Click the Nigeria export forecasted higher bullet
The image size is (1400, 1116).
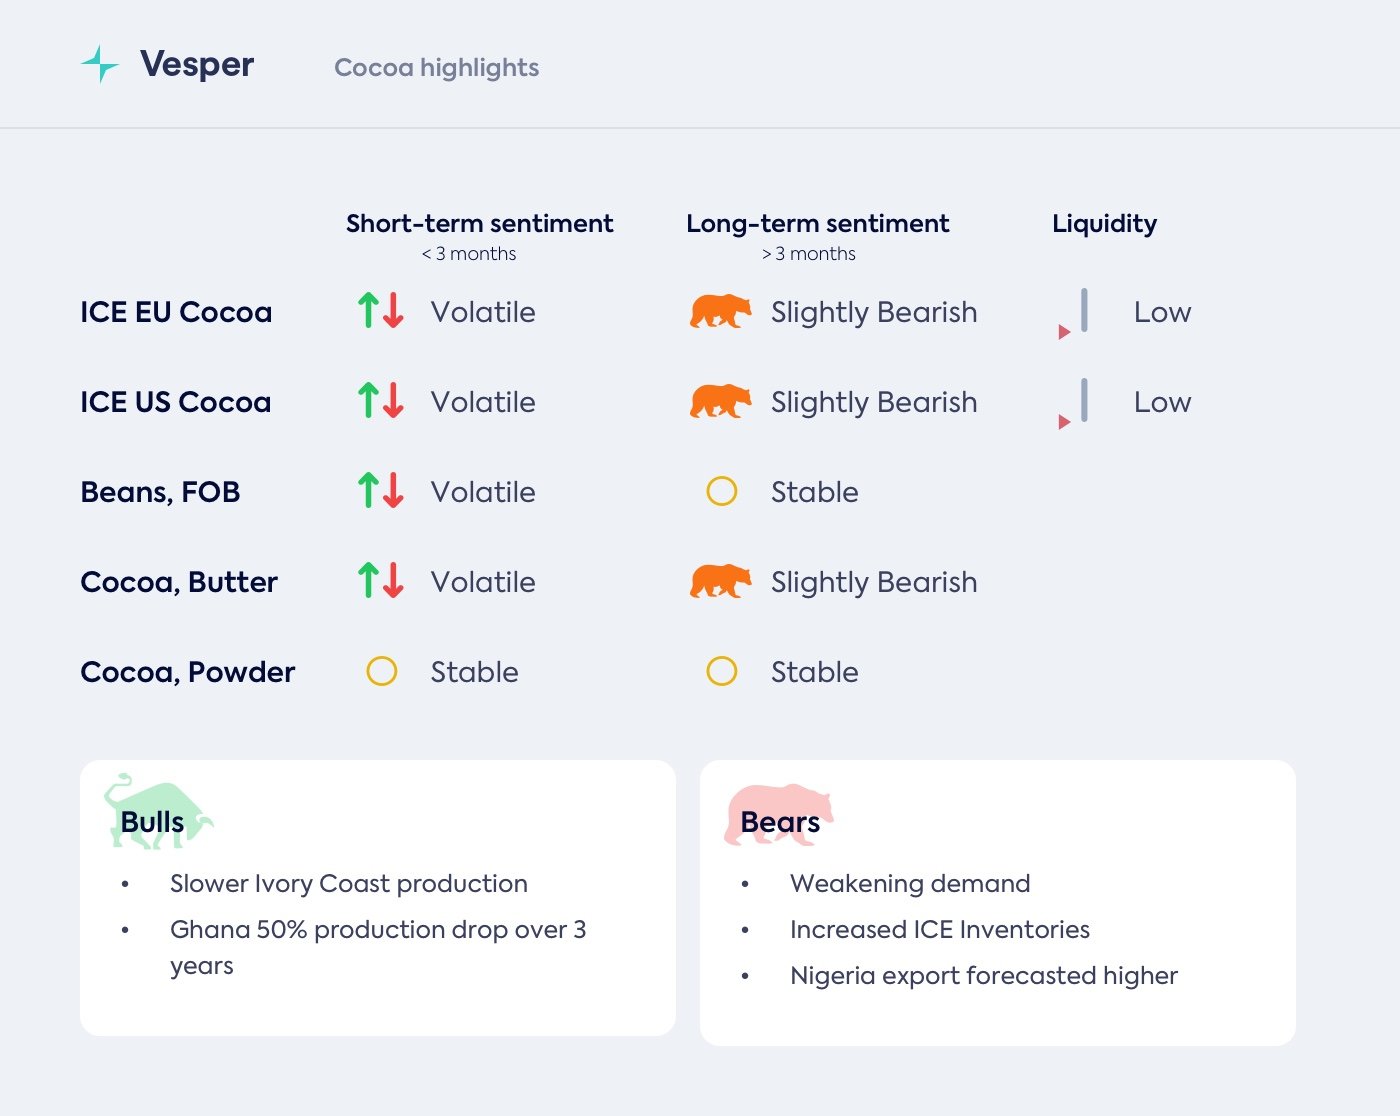pyautogui.click(x=983, y=975)
